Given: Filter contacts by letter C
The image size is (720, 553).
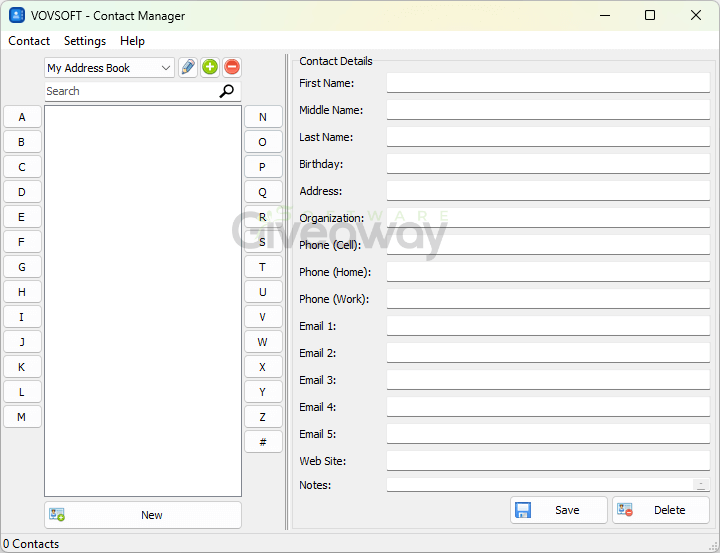Looking at the screenshot, I should (22, 167).
